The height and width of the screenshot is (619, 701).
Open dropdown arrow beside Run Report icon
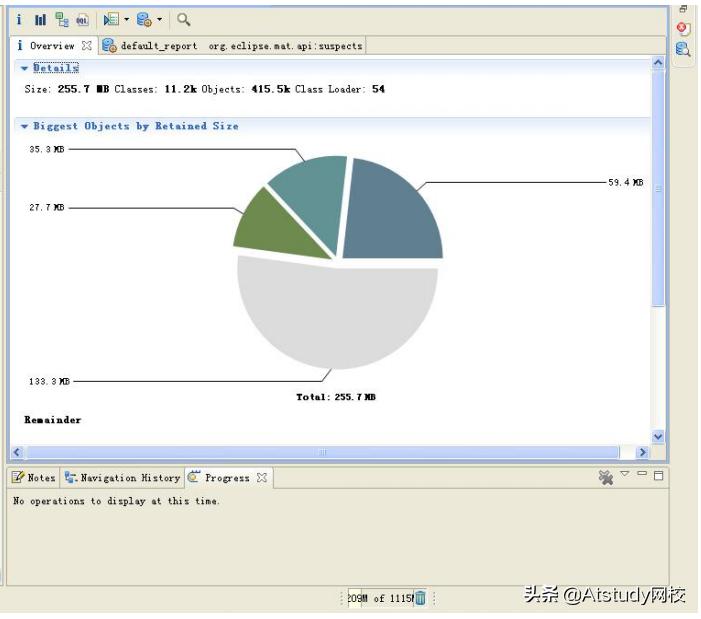126,19
